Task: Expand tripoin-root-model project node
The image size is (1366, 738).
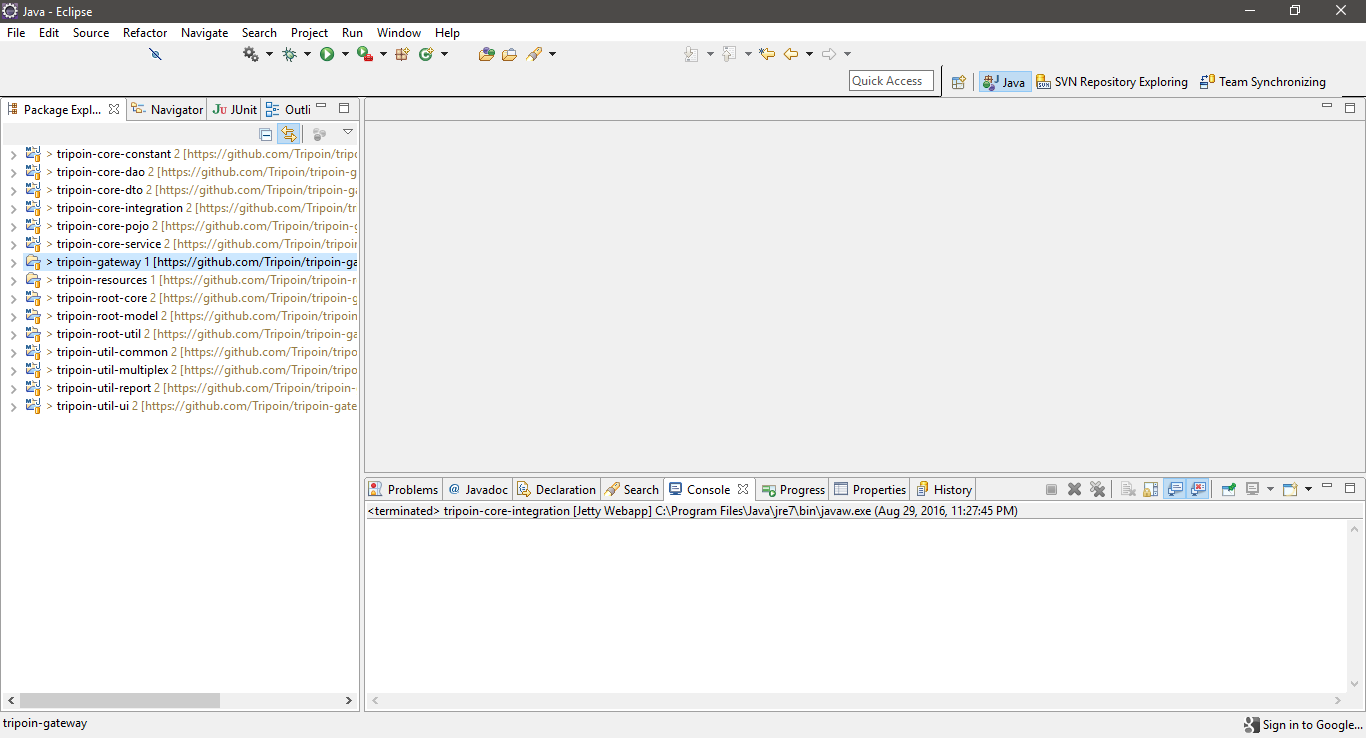Action: [13, 317]
